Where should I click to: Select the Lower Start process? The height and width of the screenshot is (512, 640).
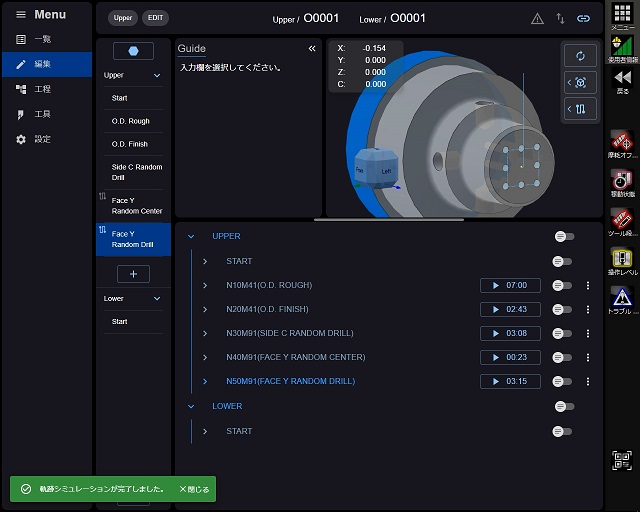pos(133,321)
